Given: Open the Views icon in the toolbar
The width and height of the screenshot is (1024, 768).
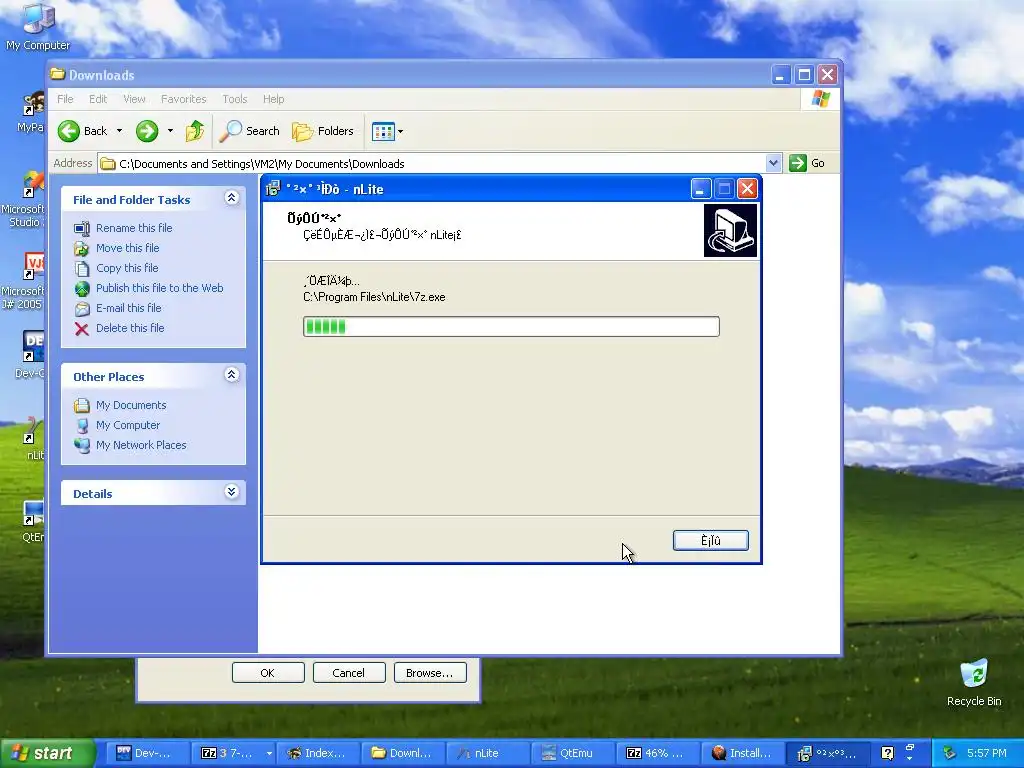Looking at the screenshot, I should pos(383,131).
